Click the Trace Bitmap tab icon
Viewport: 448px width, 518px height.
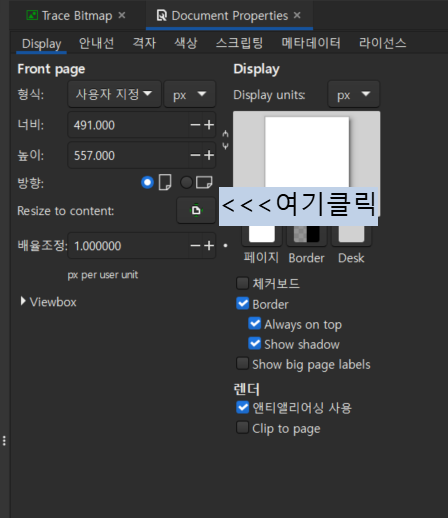tap(32, 15)
